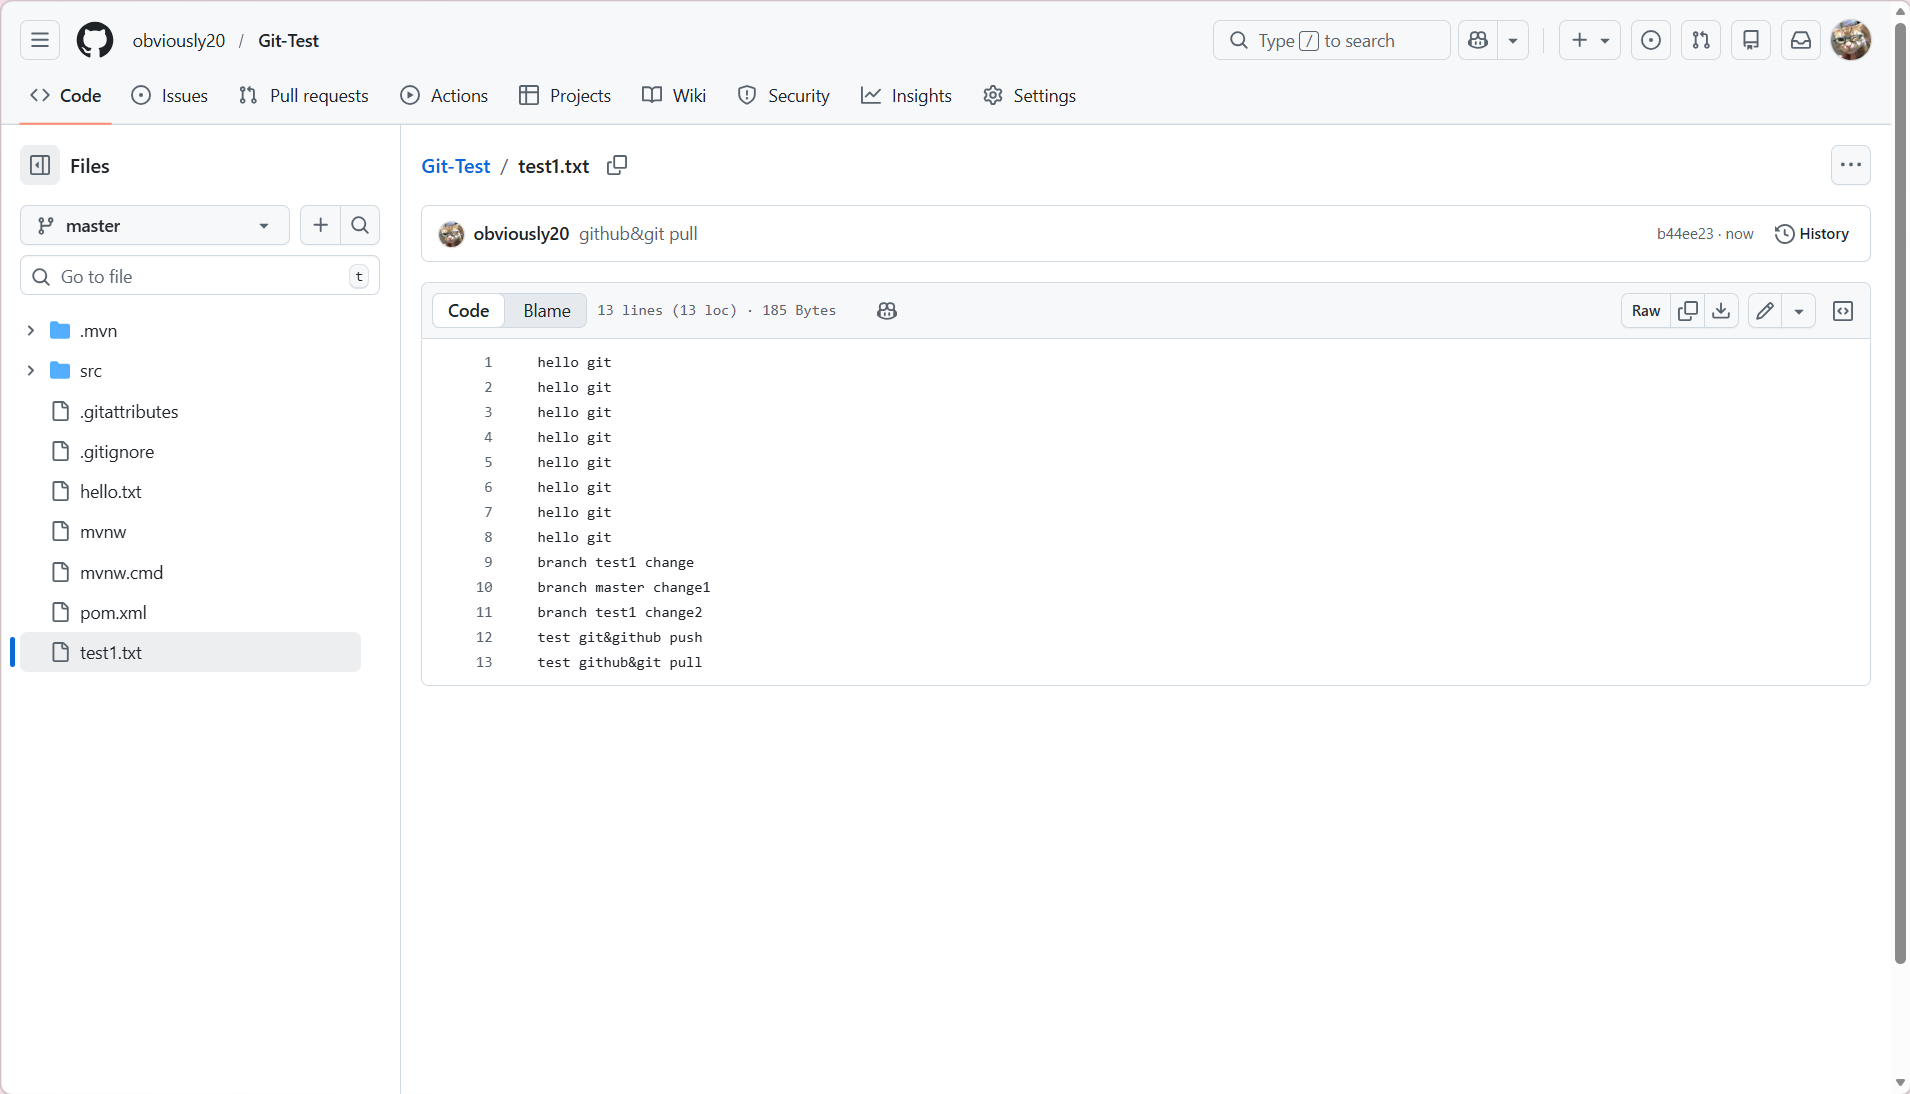Add a file with plus button
This screenshot has width=1910, height=1094.
(x=320, y=225)
